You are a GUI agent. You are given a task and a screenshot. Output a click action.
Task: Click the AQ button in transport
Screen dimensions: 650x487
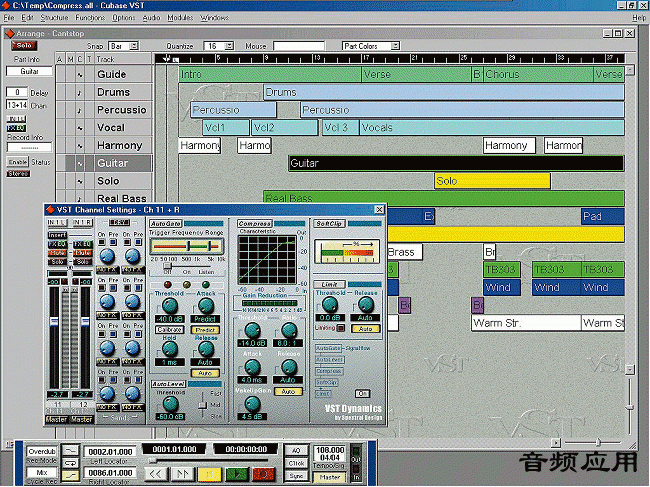coord(296,451)
